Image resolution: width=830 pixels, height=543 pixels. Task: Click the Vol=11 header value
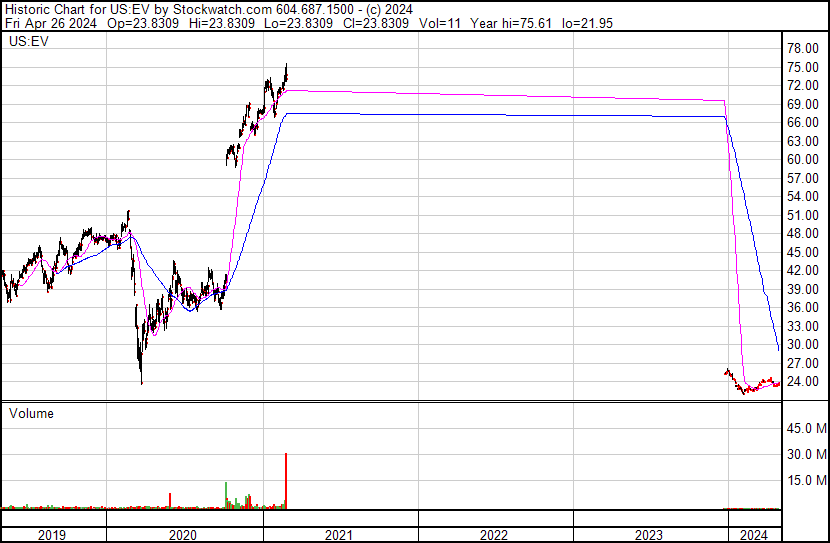(440, 23)
